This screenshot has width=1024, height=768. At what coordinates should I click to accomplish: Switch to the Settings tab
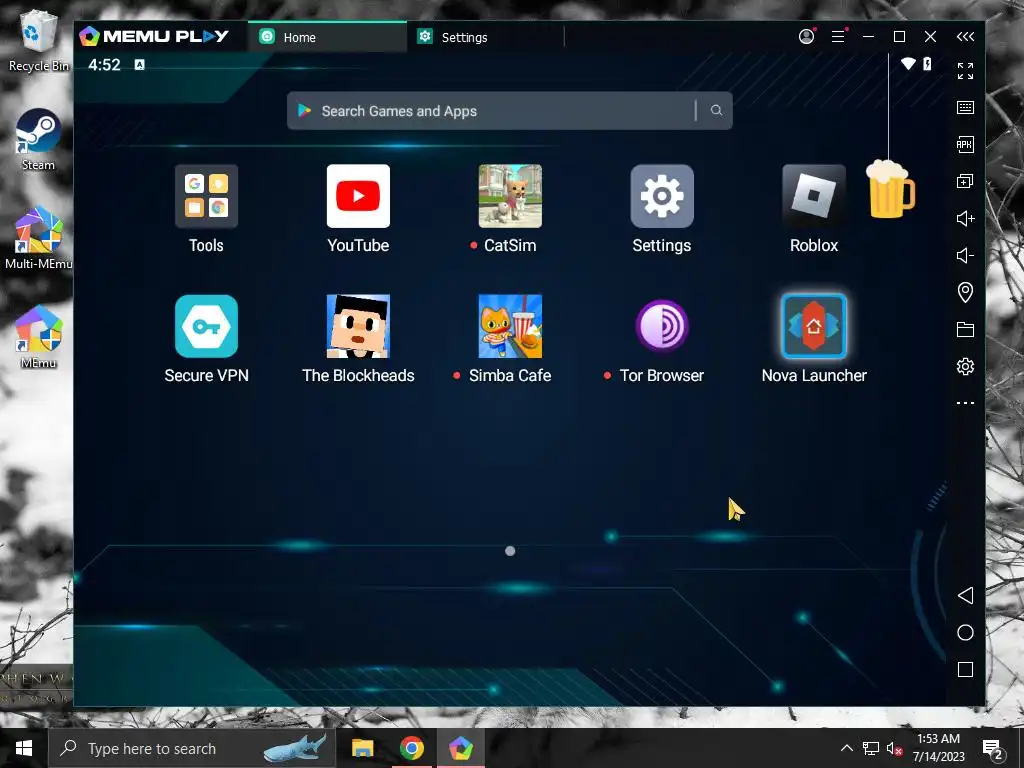coord(485,37)
